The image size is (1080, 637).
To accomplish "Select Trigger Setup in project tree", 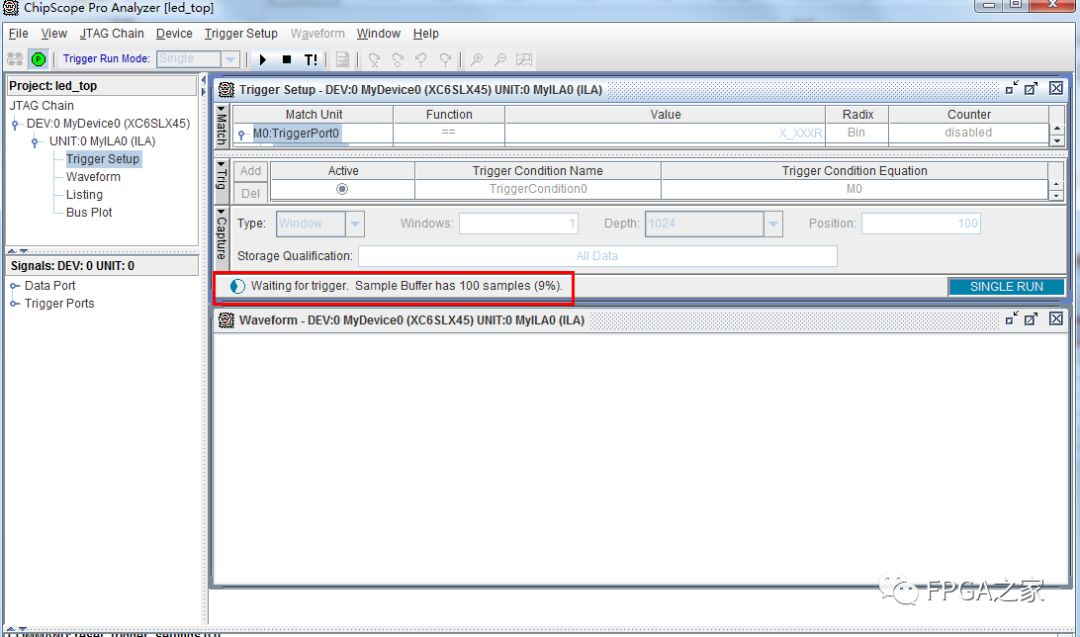I will [x=103, y=159].
